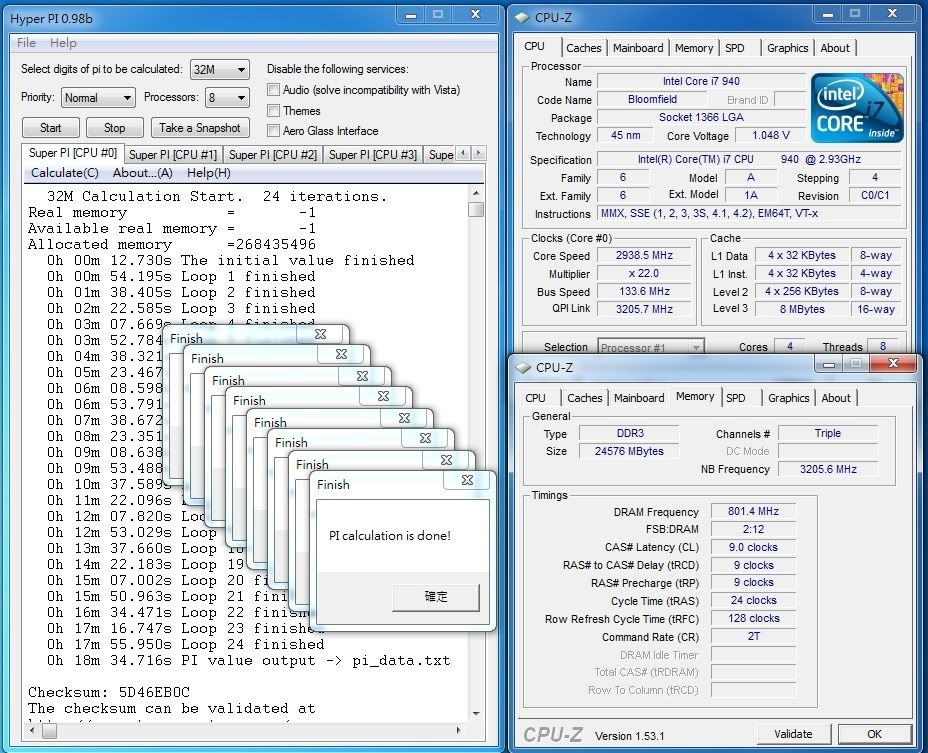The image size is (928, 753).
Task: Click the 24576 MBytes memory size value
Action: 629,451
